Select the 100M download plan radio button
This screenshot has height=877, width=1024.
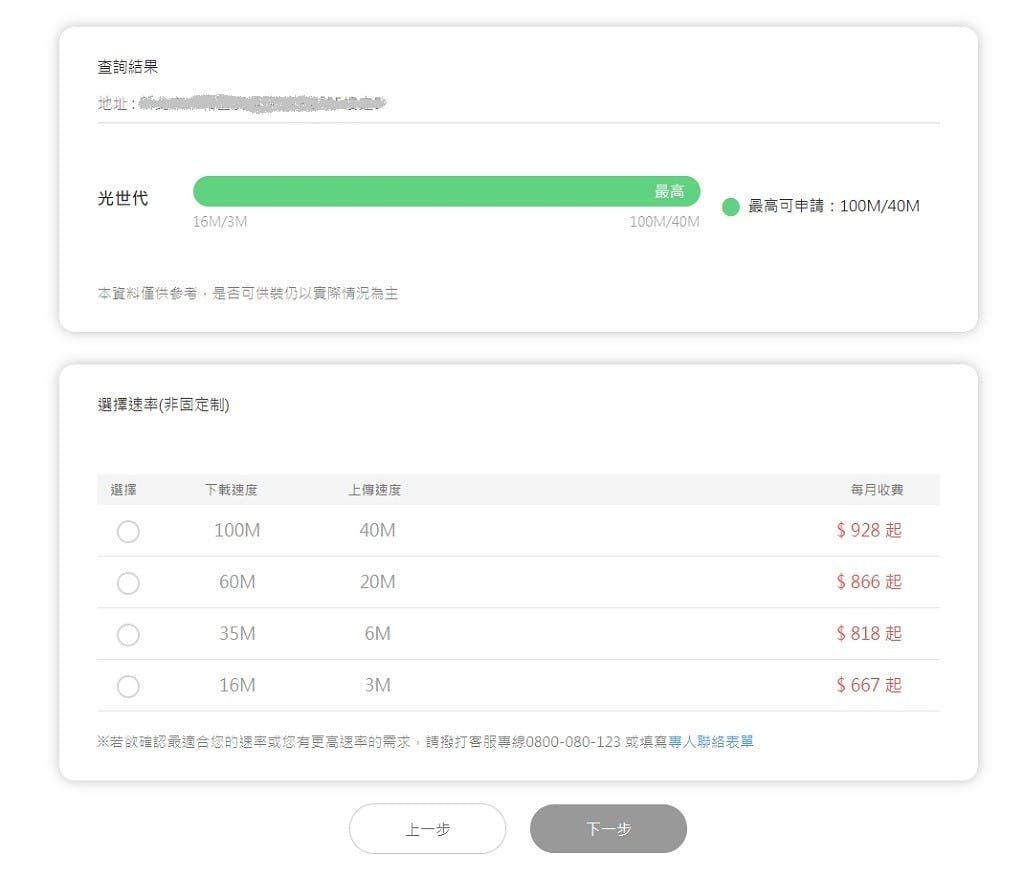click(128, 531)
